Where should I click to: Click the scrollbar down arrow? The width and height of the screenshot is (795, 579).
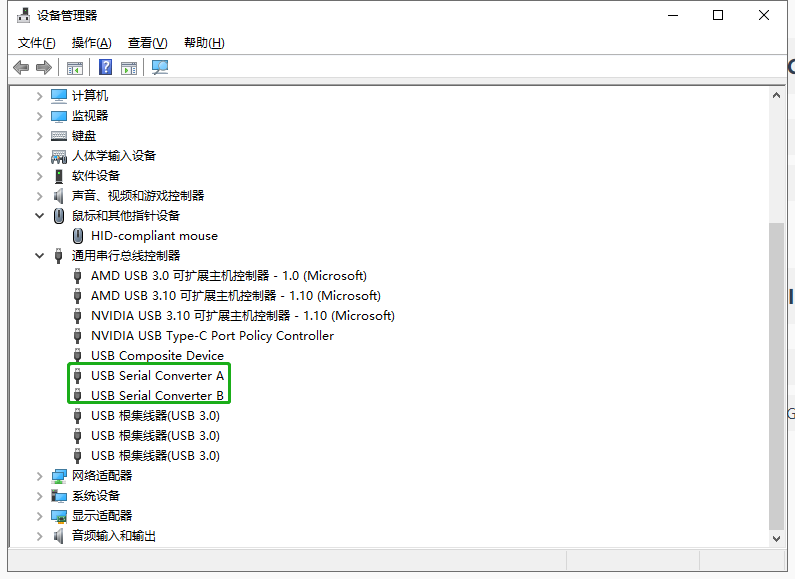click(776, 539)
